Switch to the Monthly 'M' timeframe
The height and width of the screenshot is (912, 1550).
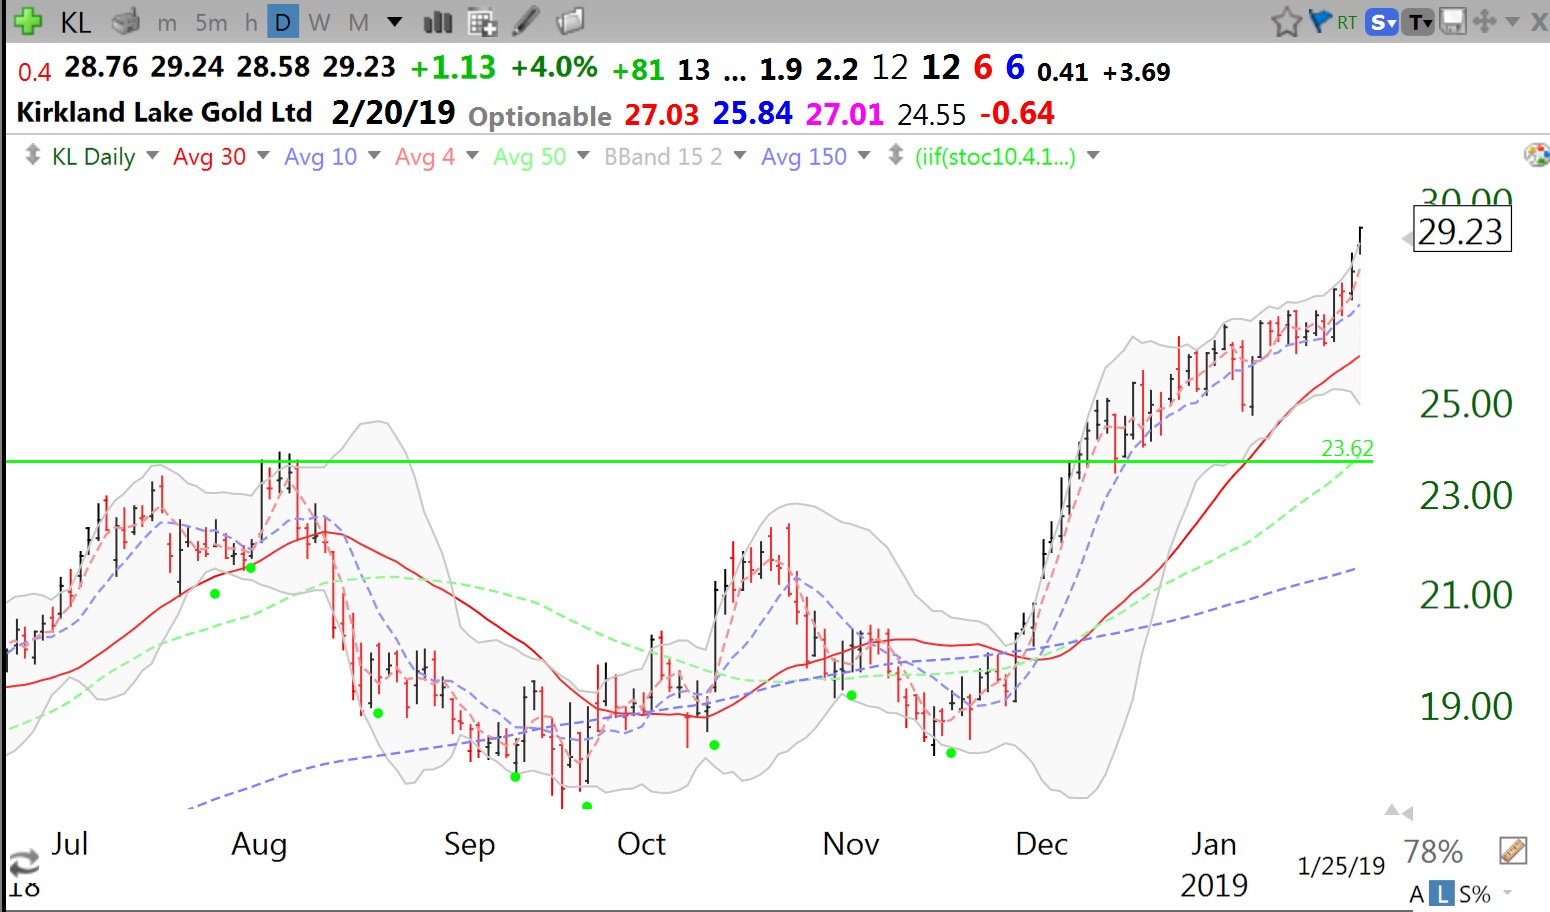coord(358,22)
